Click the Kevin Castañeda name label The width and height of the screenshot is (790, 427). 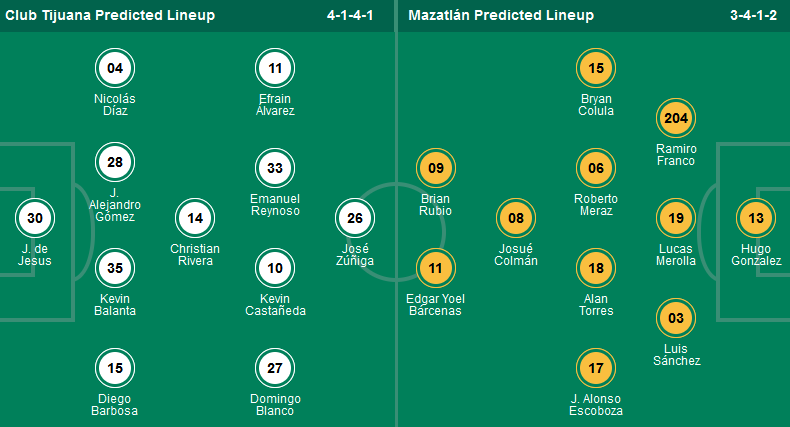[x=275, y=304]
